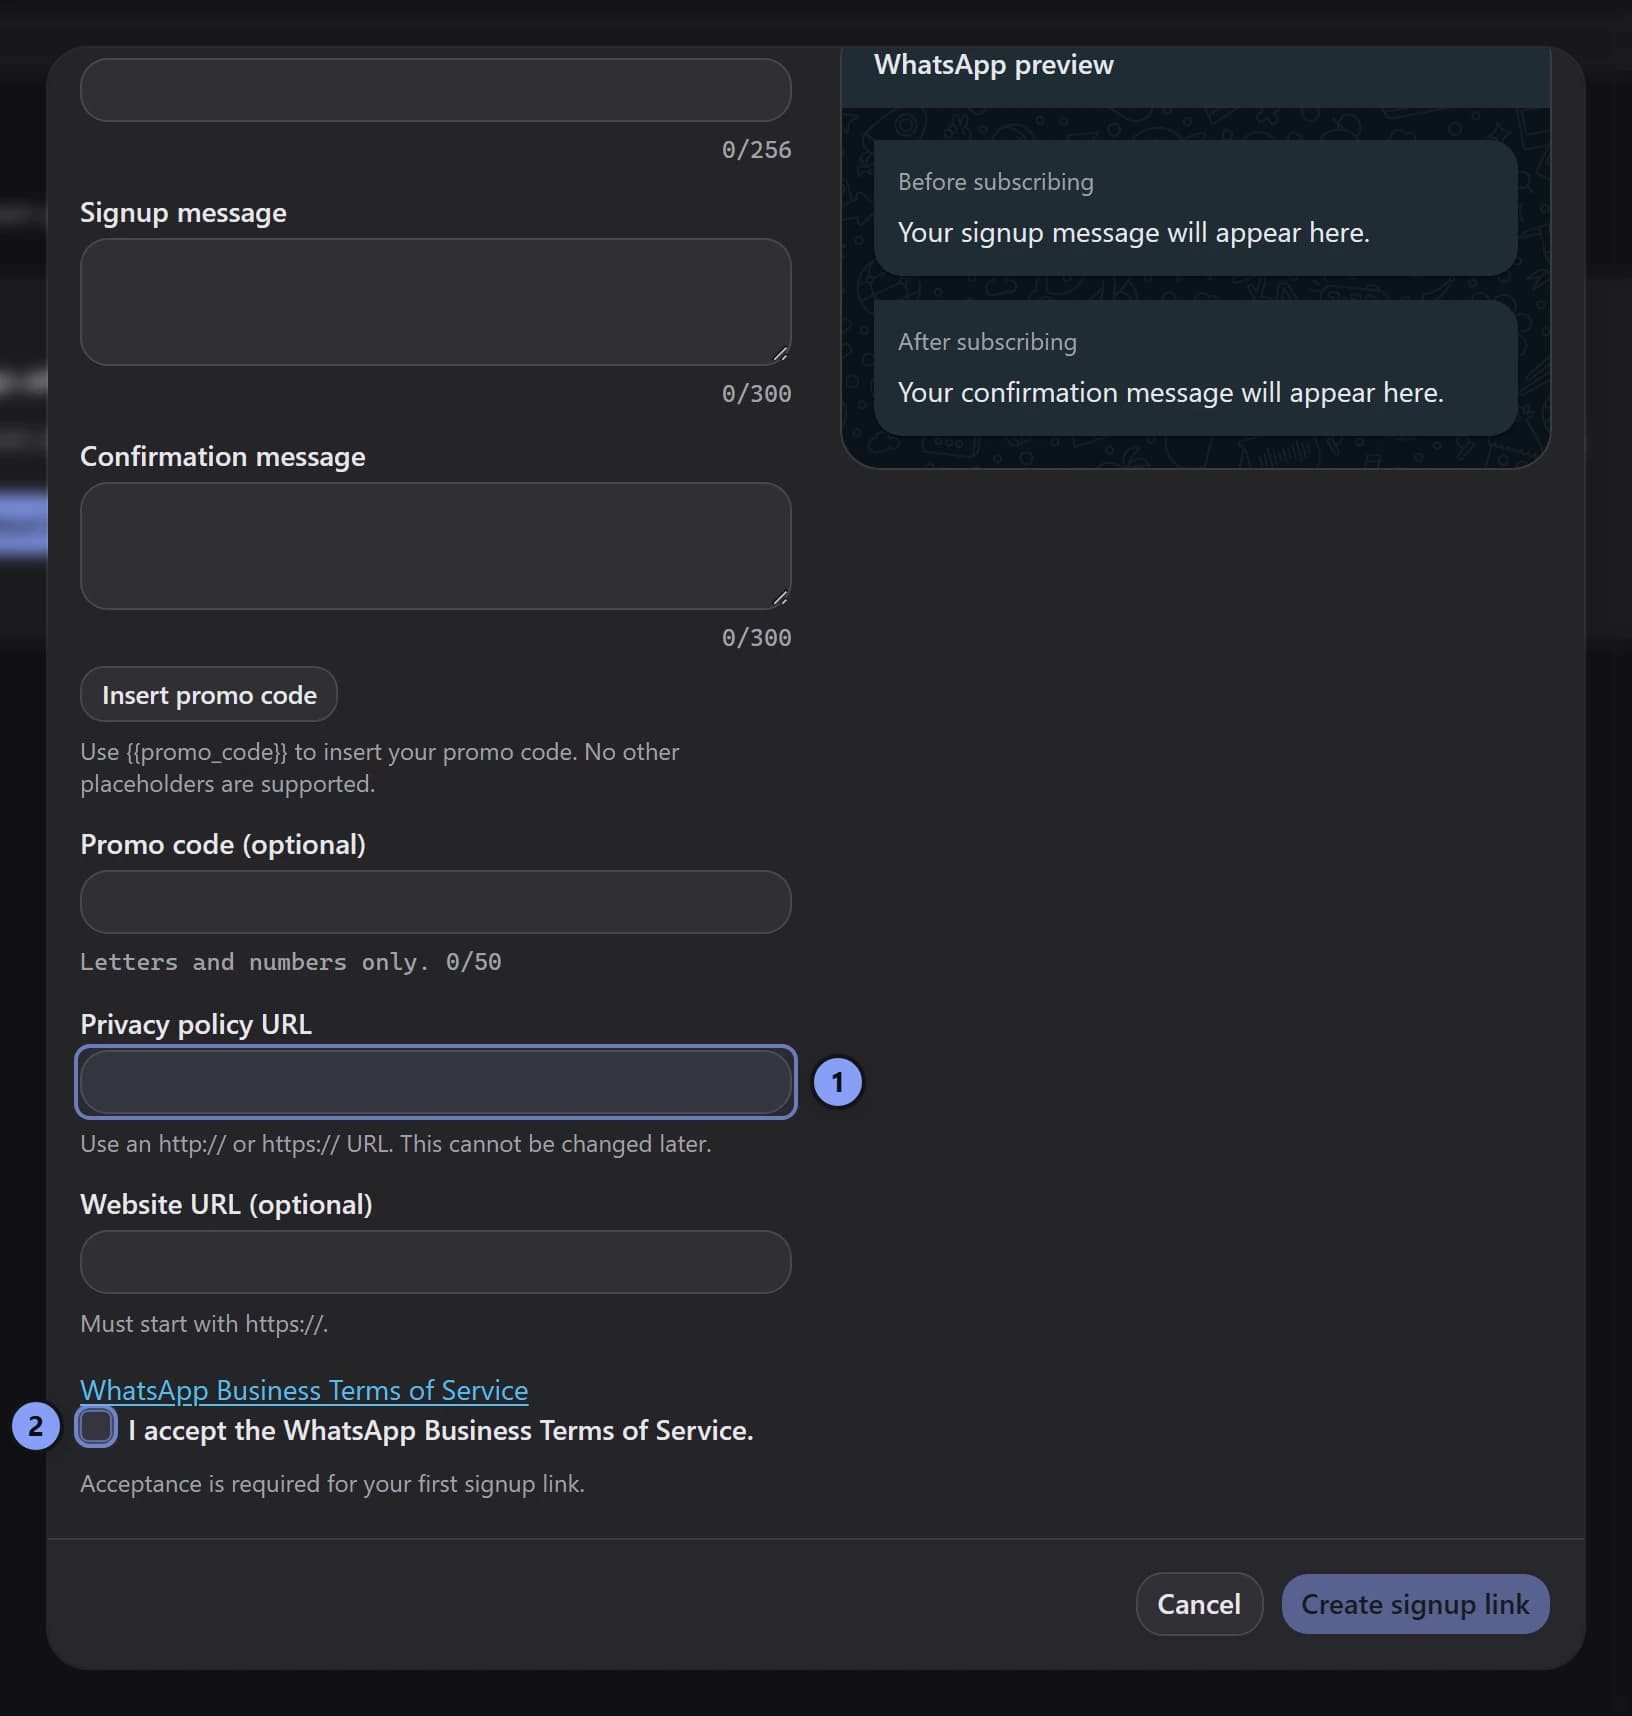Select the 'Your signup message will appear here.' preview text
Screen dimensions: 1632x1716
[1133, 232]
